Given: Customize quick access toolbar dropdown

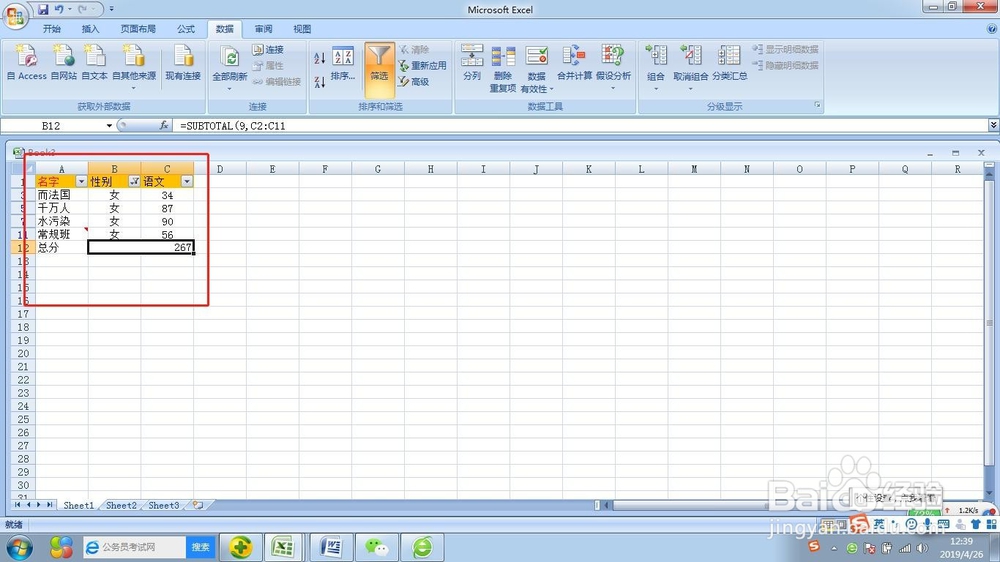Looking at the screenshot, I should [x=112, y=9].
